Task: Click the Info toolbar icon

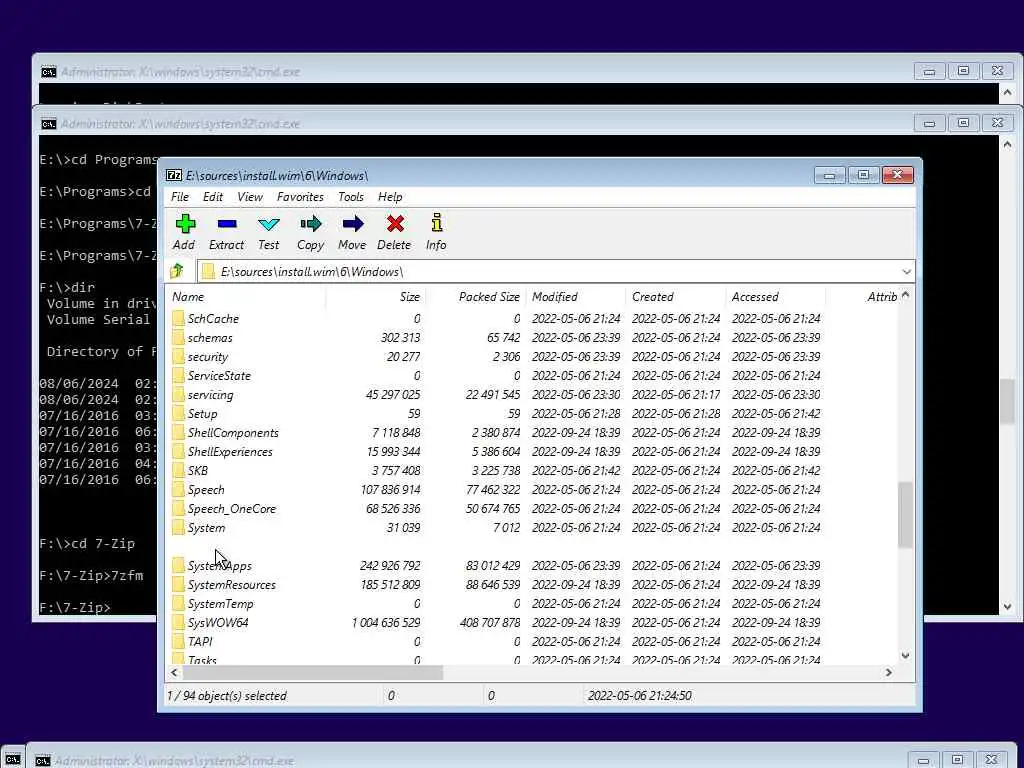Action: click(x=437, y=223)
